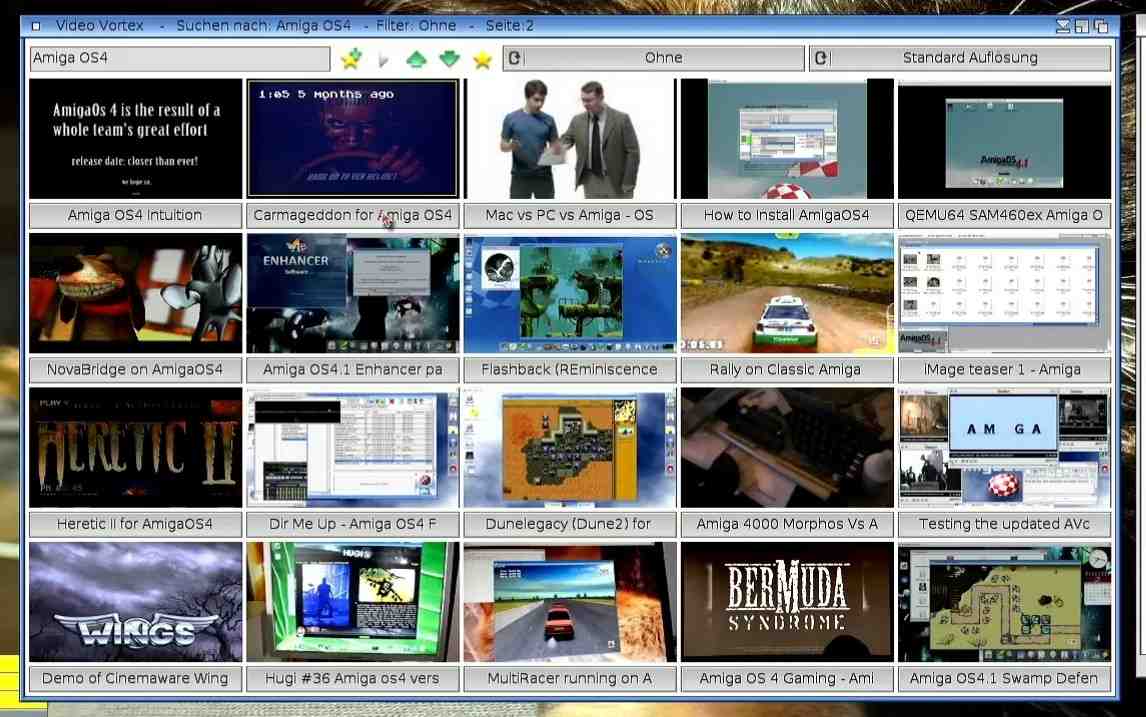Click the 'Flashback (REminiscence' title button
1146x717 pixels.
pyautogui.click(x=569, y=369)
